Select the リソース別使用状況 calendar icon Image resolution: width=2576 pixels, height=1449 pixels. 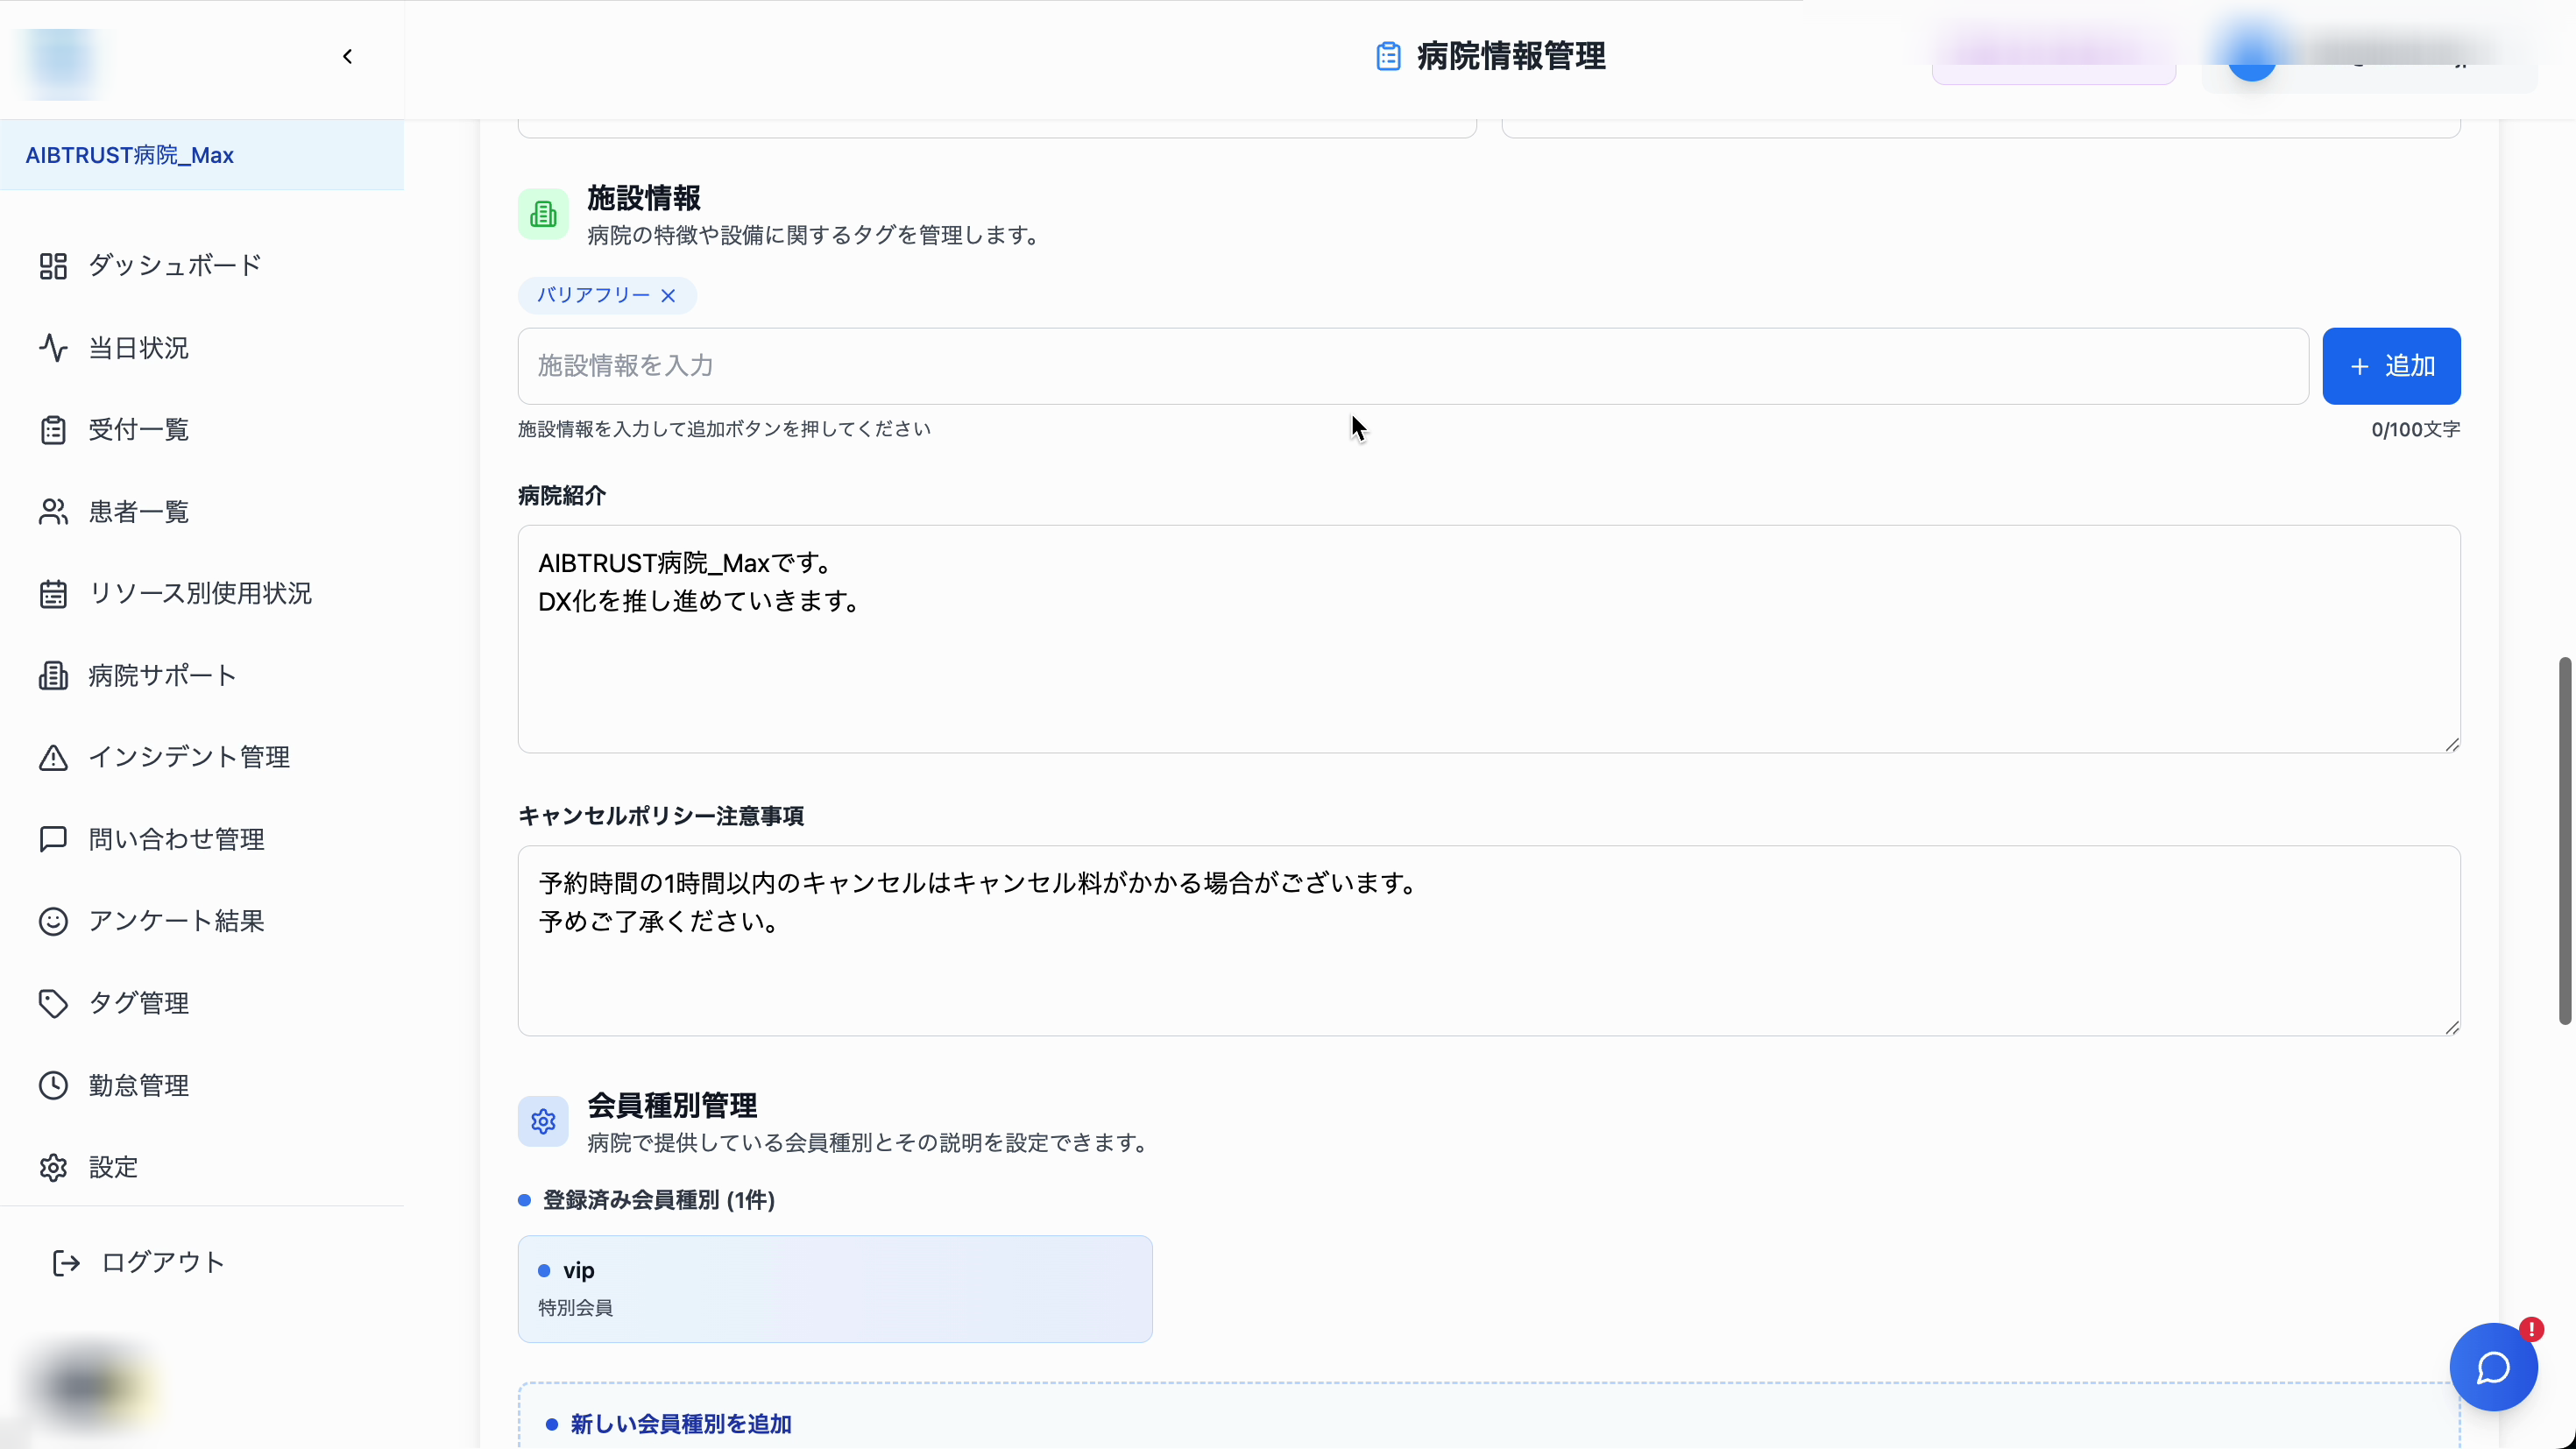pyautogui.click(x=53, y=593)
